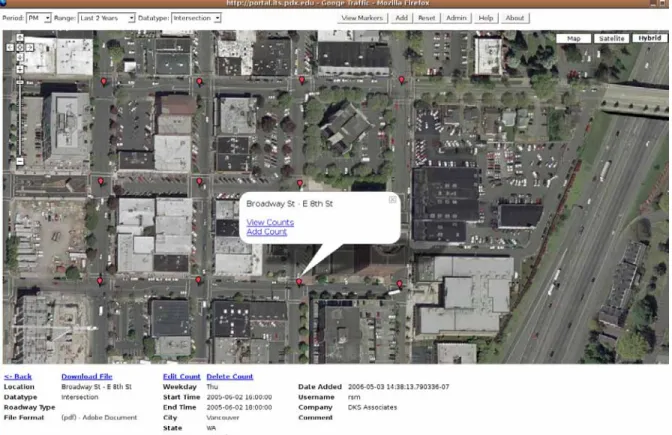The height and width of the screenshot is (435, 672).
Task: Select the bottom-row rightmost red map marker
Action: [399, 284]
